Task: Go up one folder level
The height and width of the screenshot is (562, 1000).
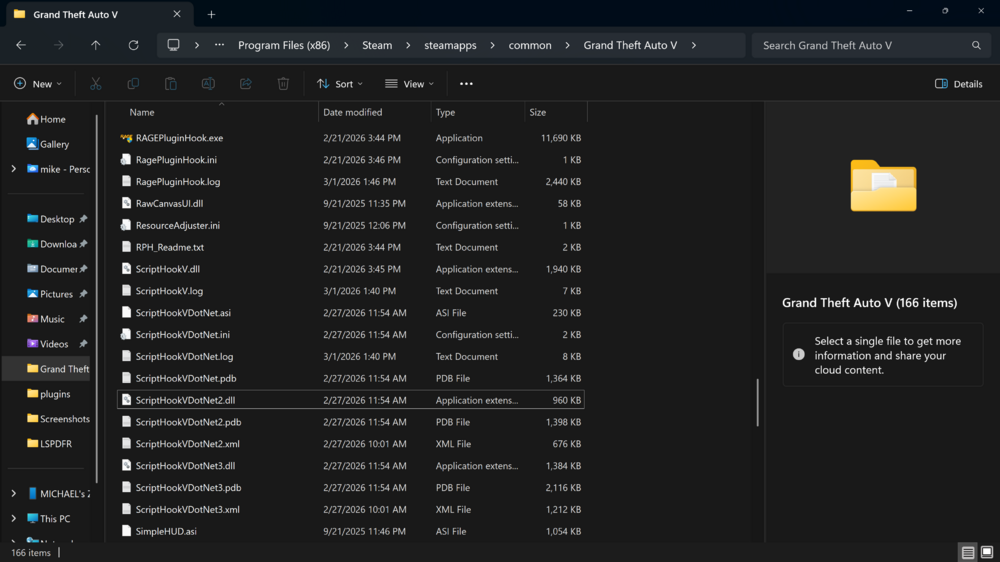Action: pyautogui.click(x=96, y=45)
